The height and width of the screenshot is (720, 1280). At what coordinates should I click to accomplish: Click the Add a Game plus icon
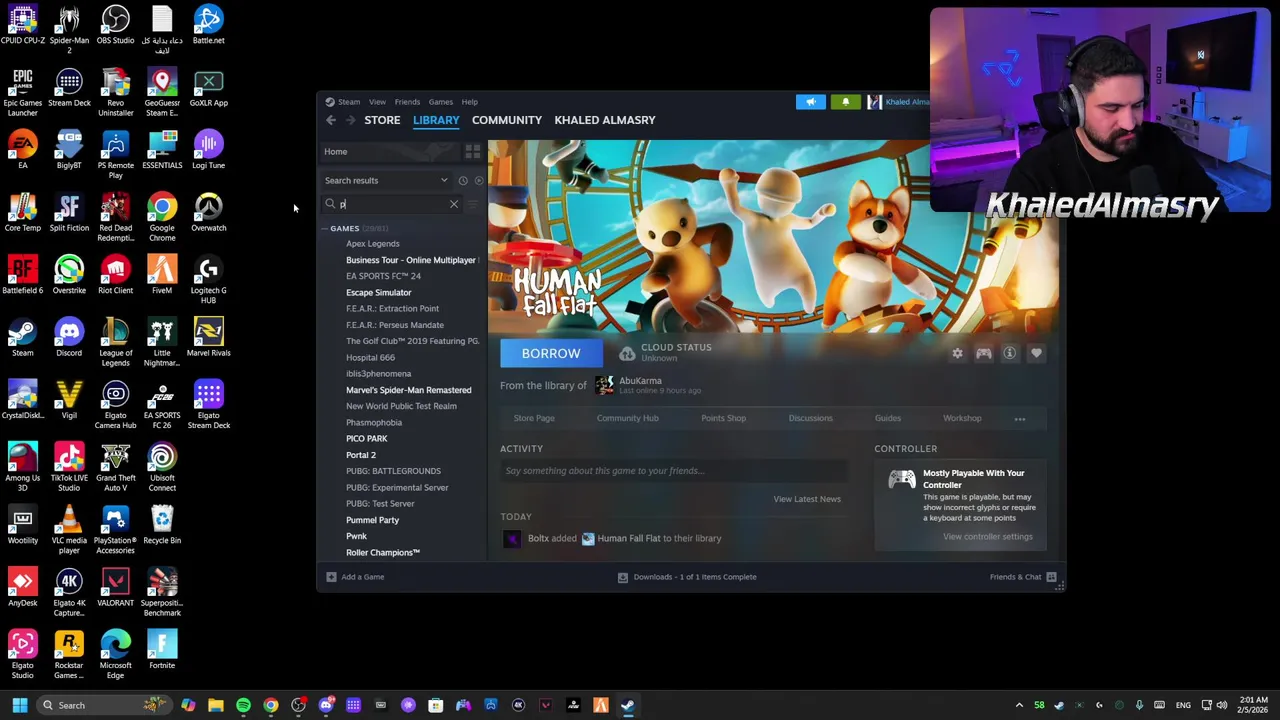[331, 577]
